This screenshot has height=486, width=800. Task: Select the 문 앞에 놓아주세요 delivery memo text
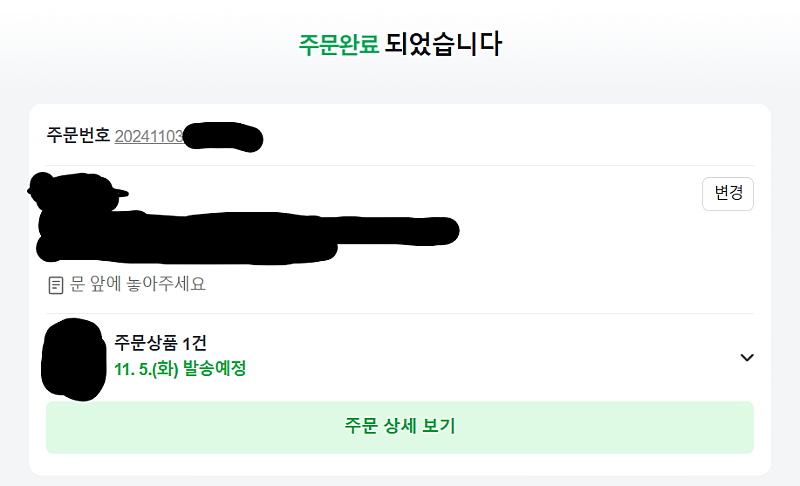click(138, 284)
